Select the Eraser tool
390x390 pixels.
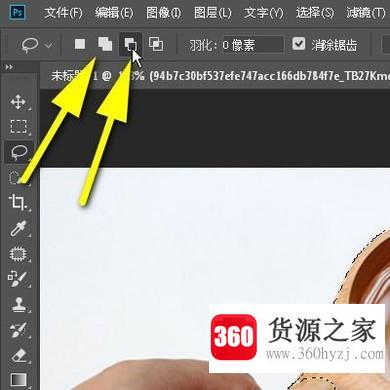(x=18, y=355)
